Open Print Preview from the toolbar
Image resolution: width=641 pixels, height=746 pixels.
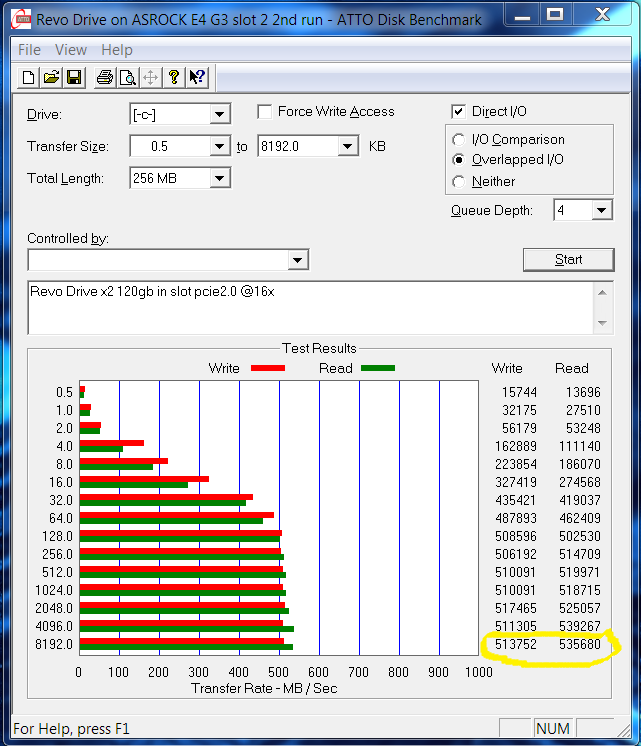[x=127, y=77]
